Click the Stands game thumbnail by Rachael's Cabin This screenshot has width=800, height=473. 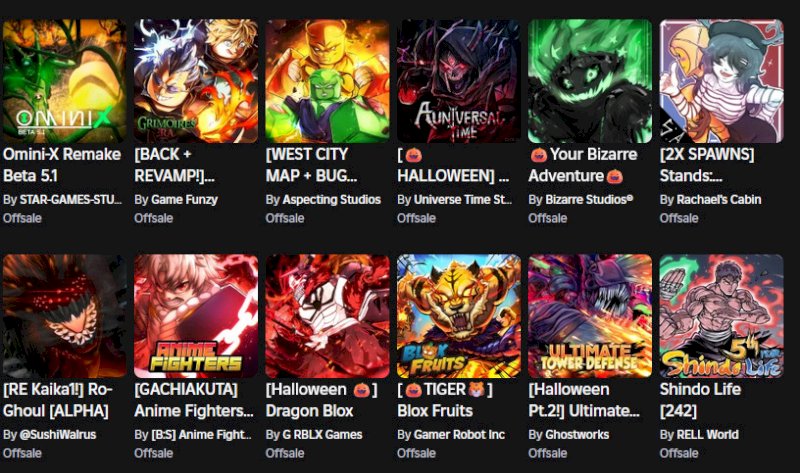click(x=721, y=81)
